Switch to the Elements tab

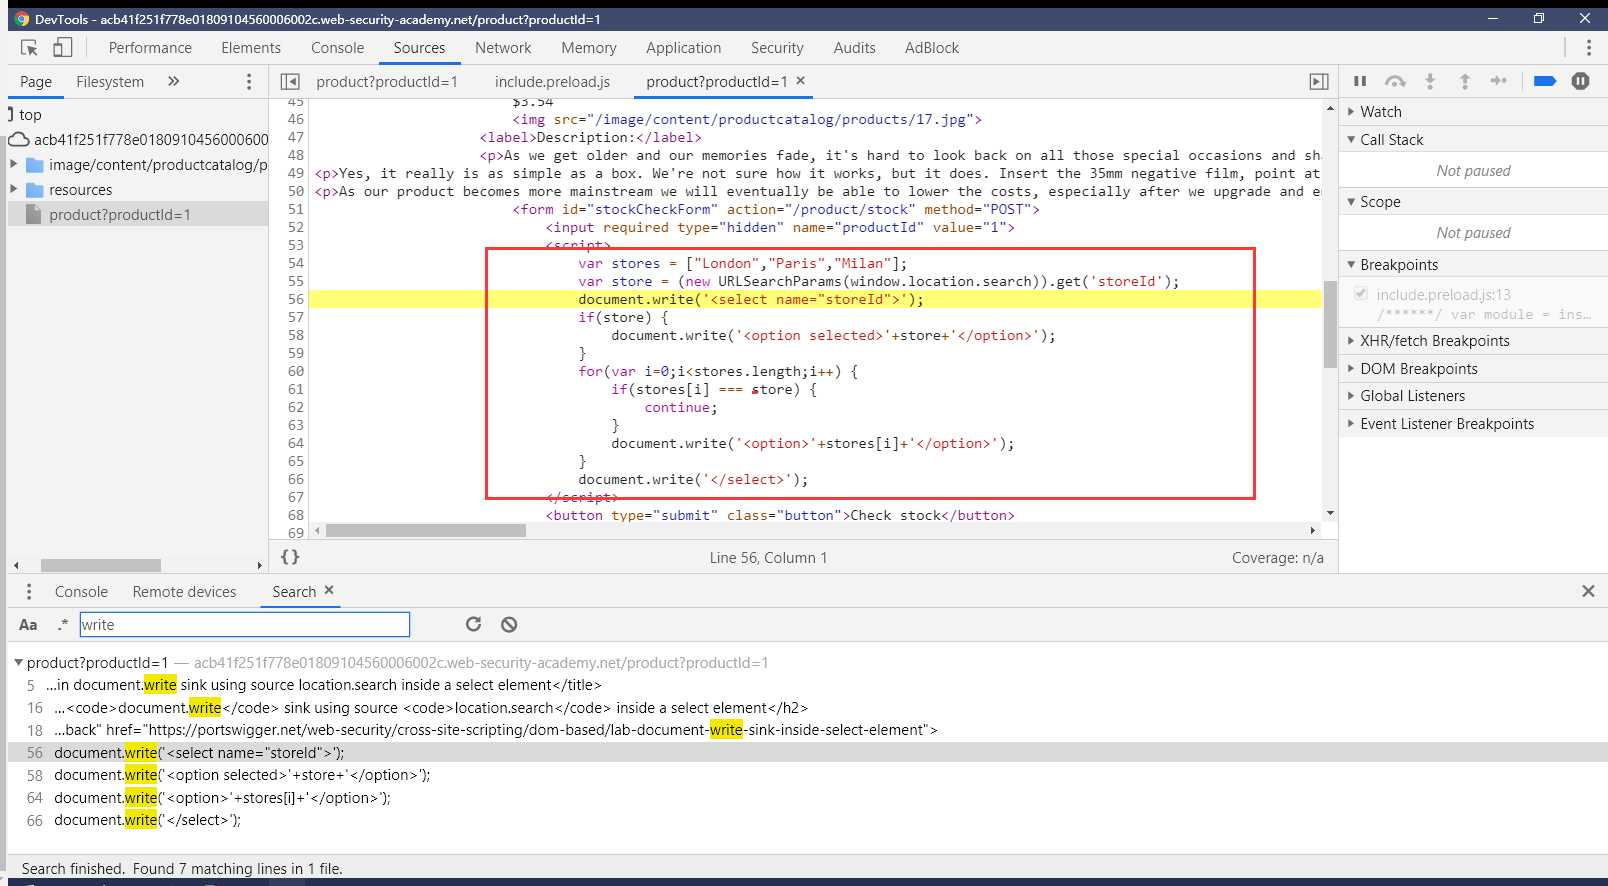(251, 47)
